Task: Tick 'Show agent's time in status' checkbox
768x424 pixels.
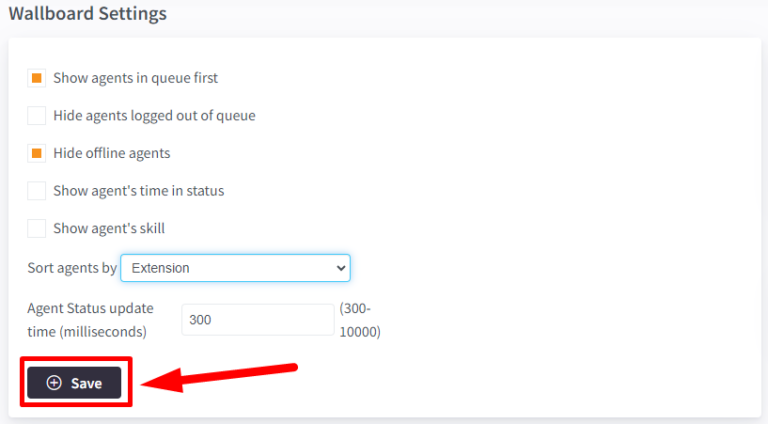Action: (x=37, y=191)
